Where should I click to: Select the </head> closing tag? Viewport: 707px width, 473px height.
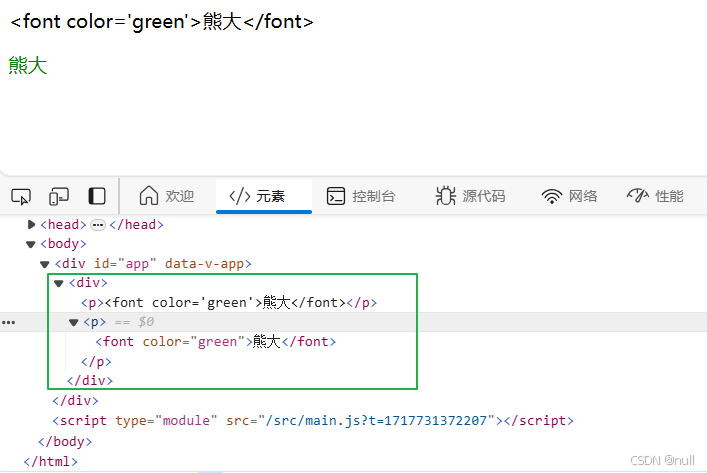point(137,225)
